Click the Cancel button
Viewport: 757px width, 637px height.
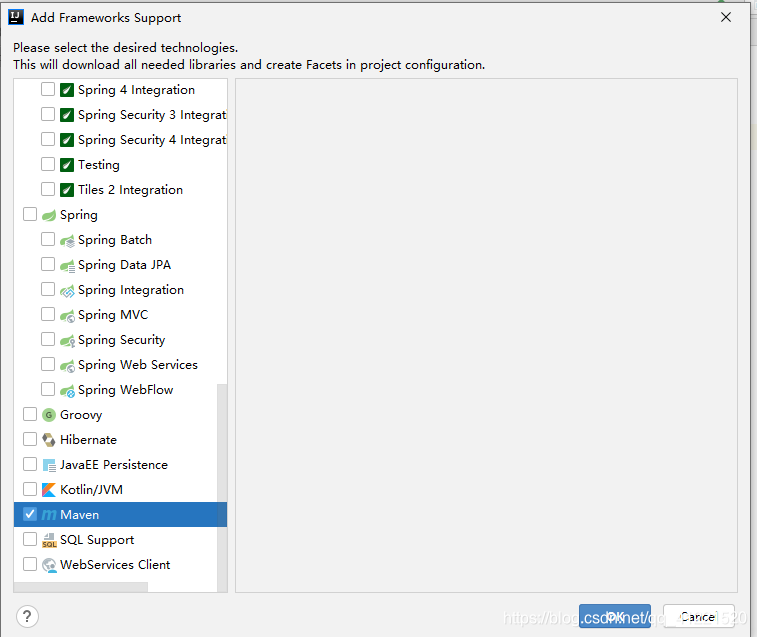pos(699,616)
